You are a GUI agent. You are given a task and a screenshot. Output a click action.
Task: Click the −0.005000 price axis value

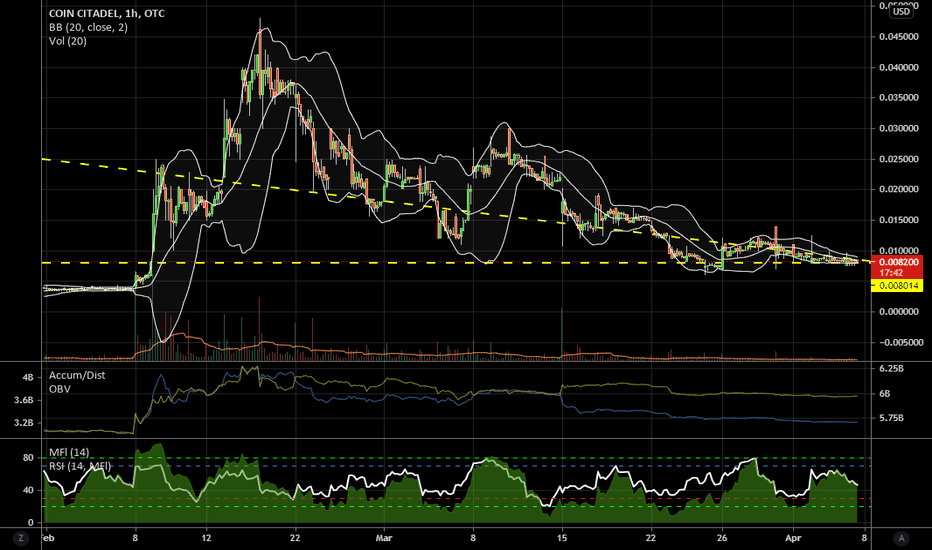click(899, 342)
